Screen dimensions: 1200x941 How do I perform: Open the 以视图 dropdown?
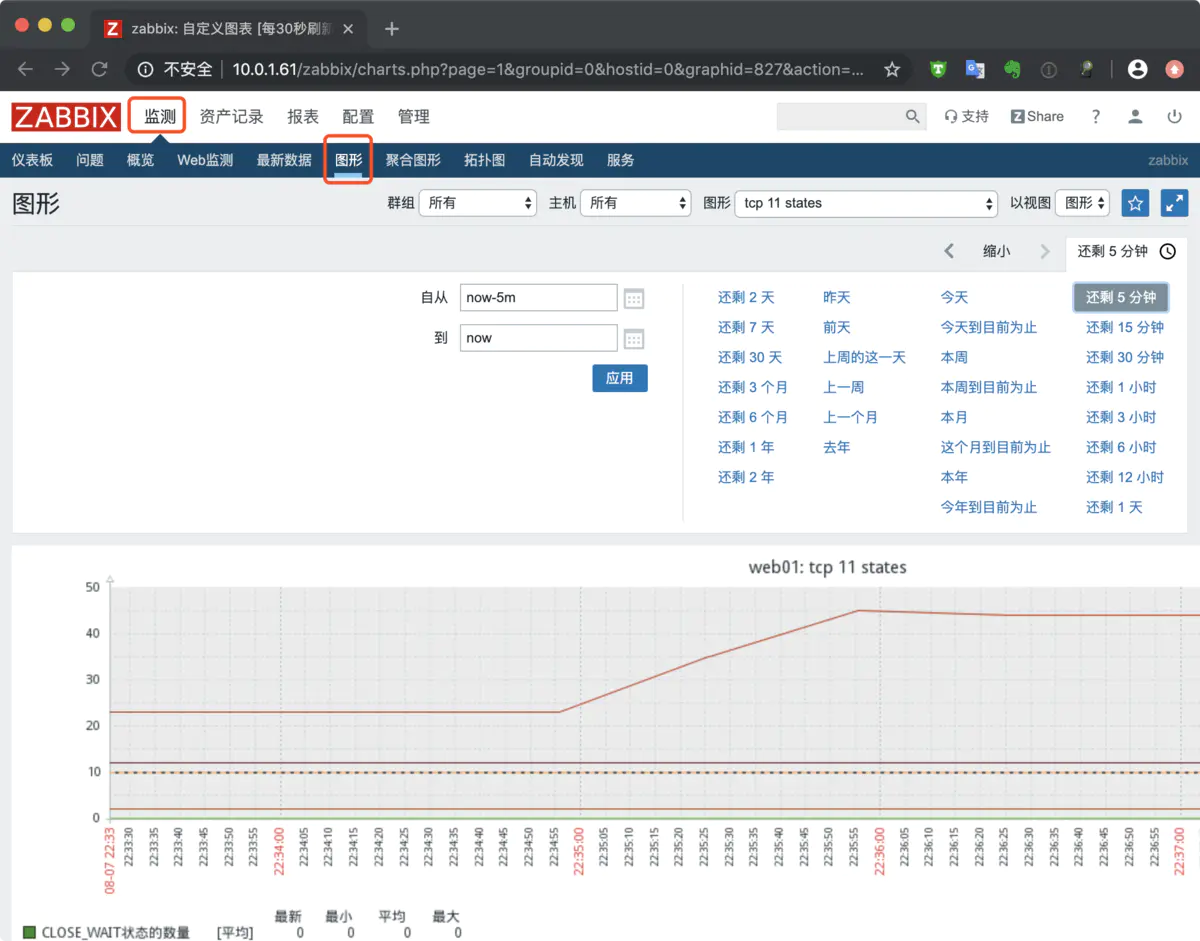click(1083, 203)
